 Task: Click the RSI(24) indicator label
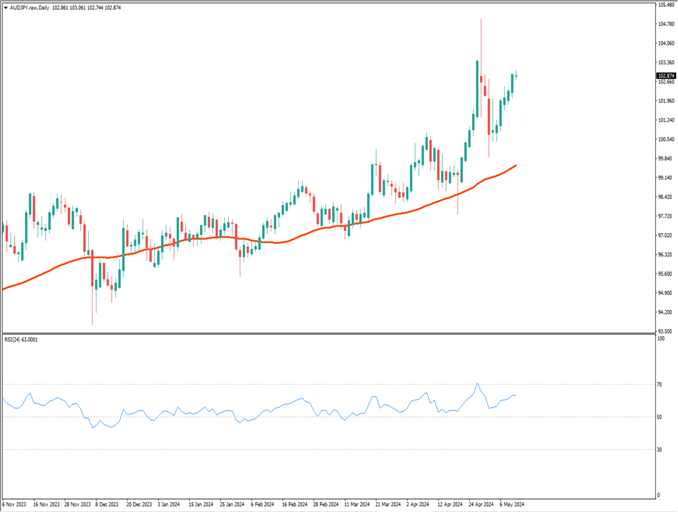pyautogui.click(x=21, y=340)
